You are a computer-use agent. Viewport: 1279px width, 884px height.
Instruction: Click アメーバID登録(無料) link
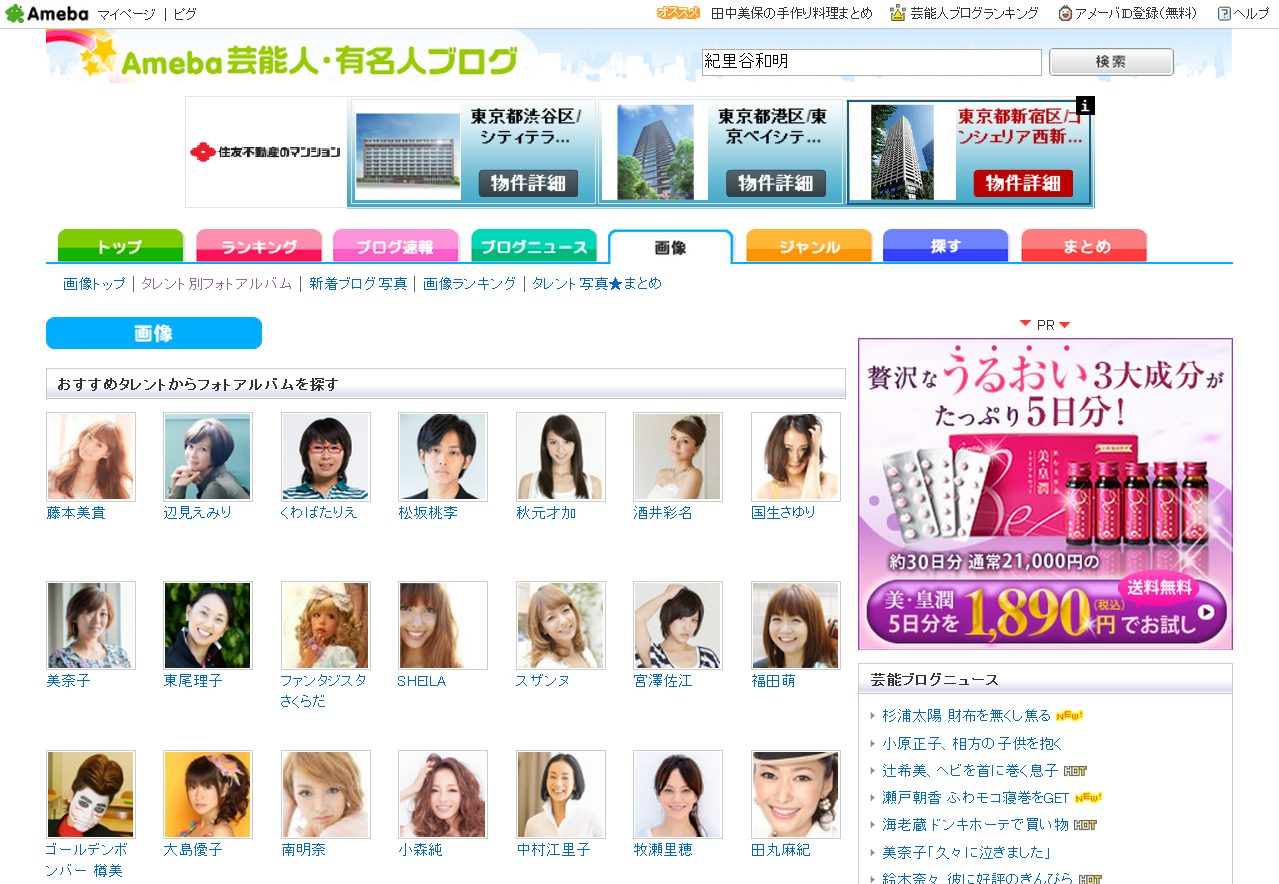1135,14
